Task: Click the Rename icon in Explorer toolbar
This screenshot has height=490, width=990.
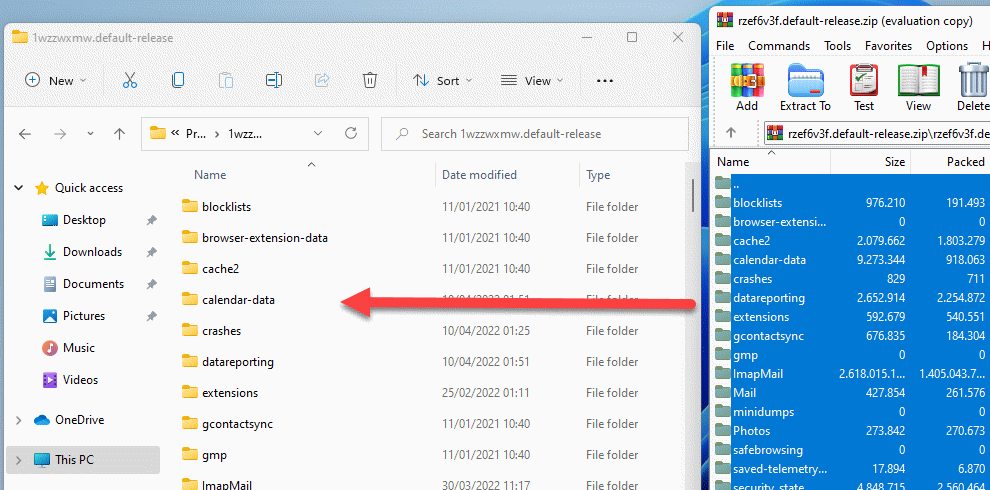Action: (x=273, y=80)
